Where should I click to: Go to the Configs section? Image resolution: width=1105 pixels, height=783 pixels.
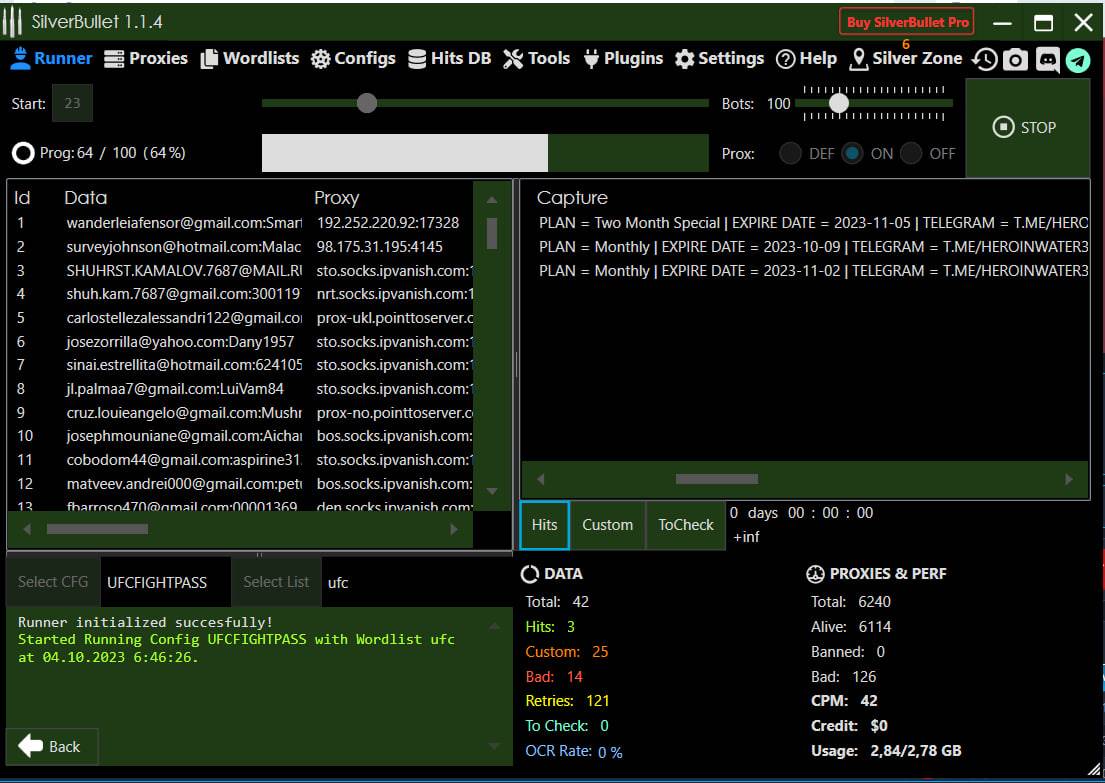(353, 58)
